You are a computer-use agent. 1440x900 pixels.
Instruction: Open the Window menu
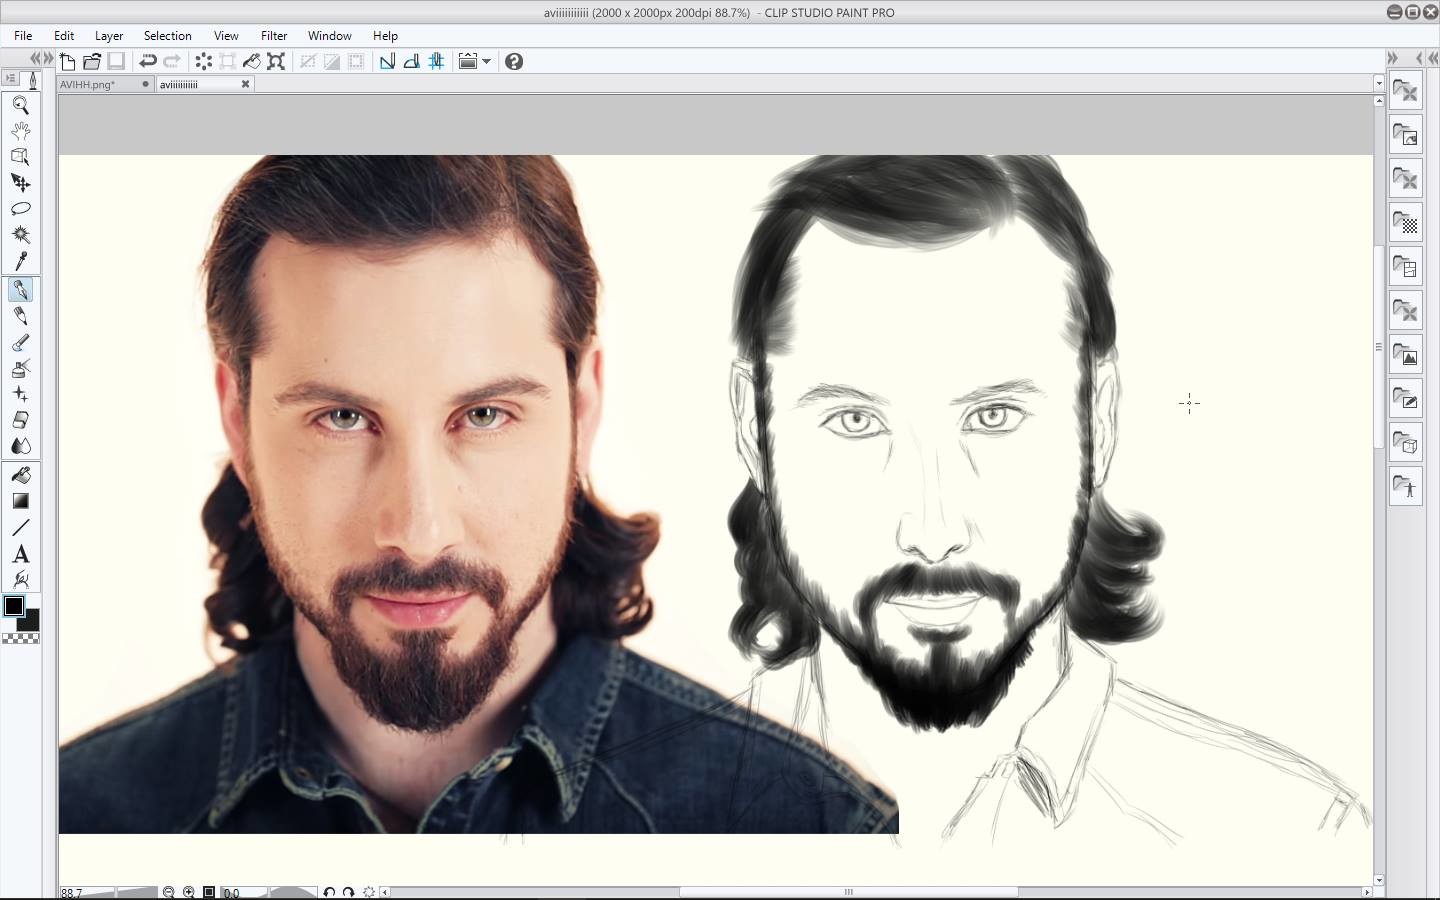pos(329,35)
